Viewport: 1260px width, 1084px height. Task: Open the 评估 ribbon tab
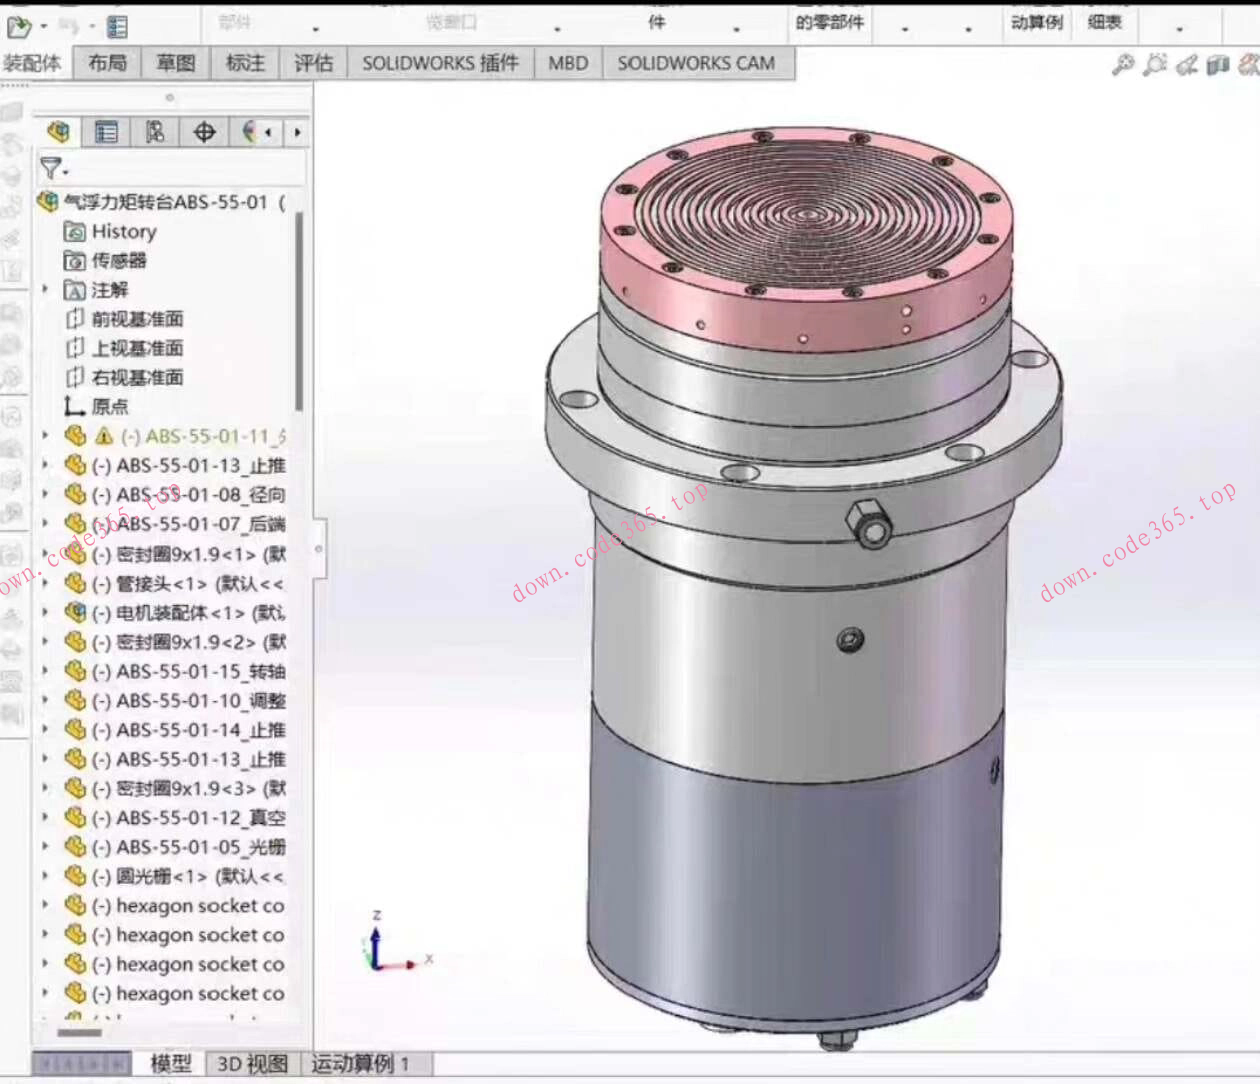tap(313, 63)
